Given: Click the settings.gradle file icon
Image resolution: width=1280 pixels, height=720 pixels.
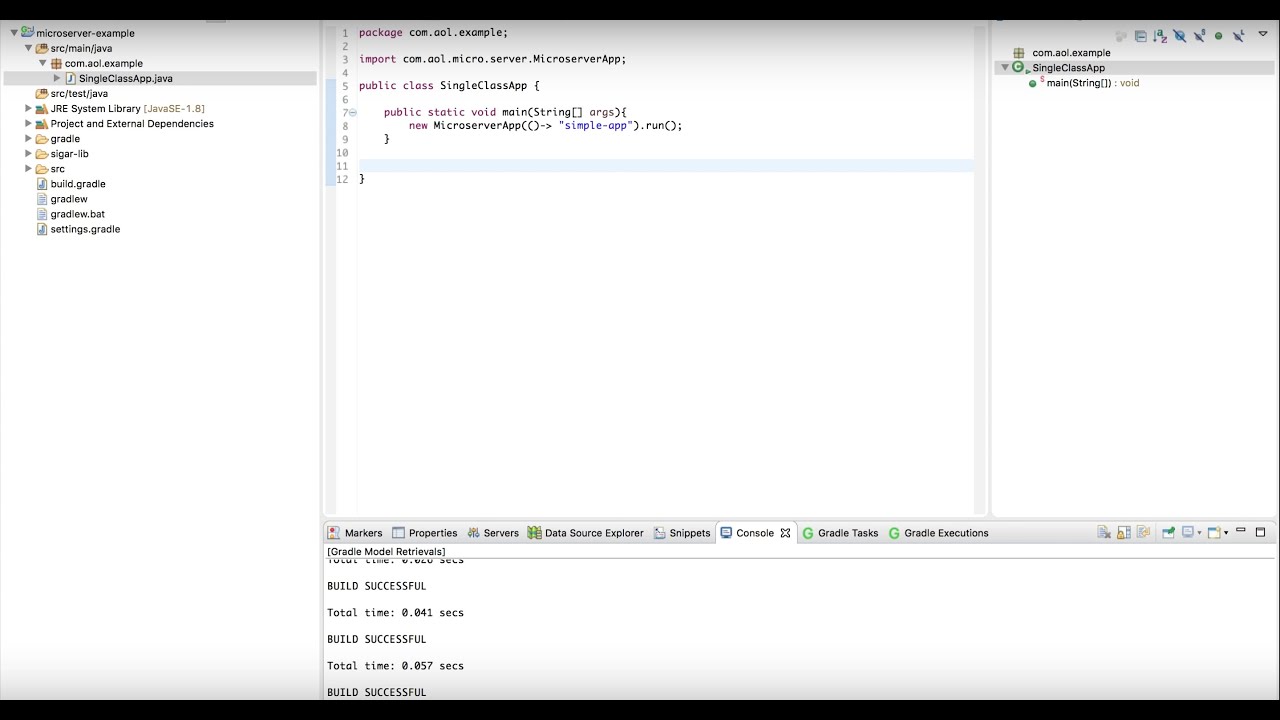Looking at the screenshot, I should [42, 229].
